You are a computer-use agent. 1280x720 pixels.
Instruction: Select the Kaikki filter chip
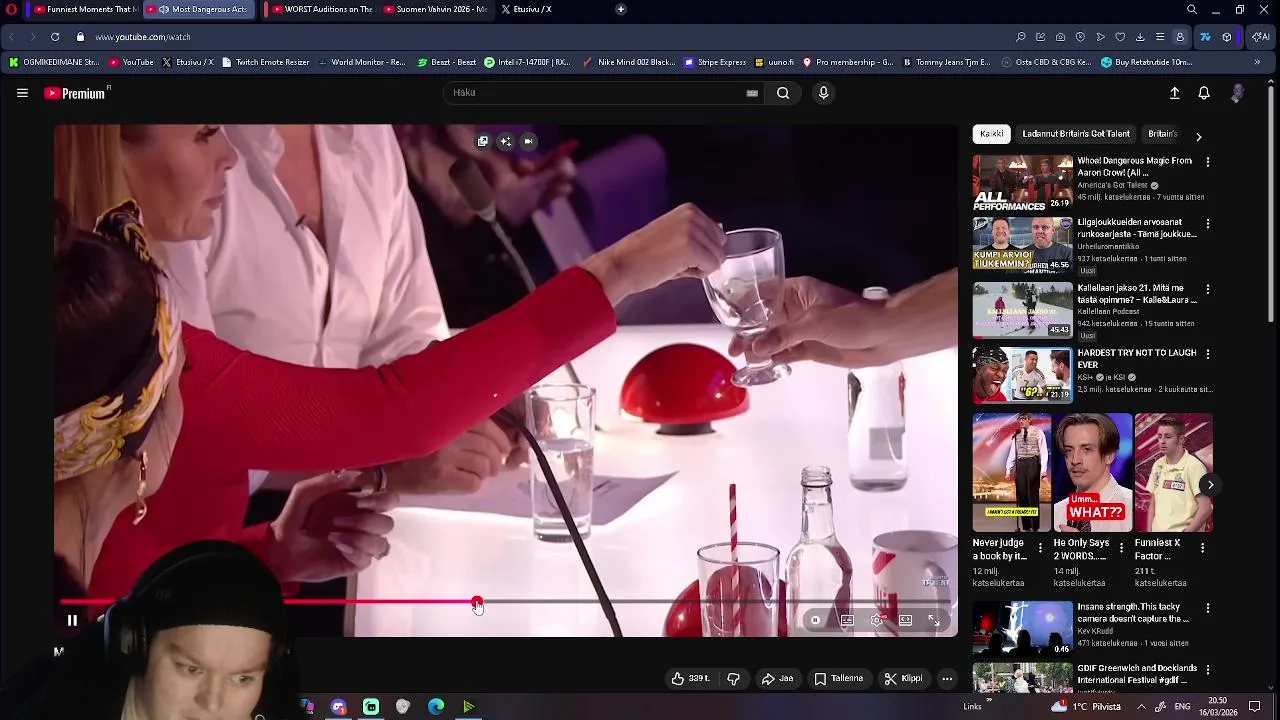click(x=992, y=134)
